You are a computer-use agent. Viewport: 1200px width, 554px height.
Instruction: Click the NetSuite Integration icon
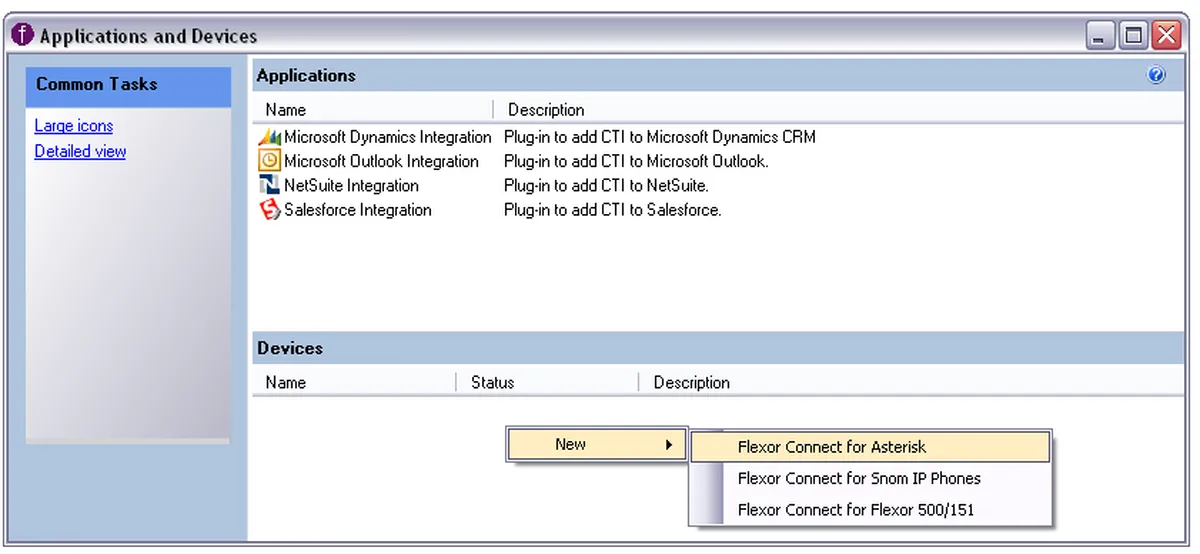(270, 185)
